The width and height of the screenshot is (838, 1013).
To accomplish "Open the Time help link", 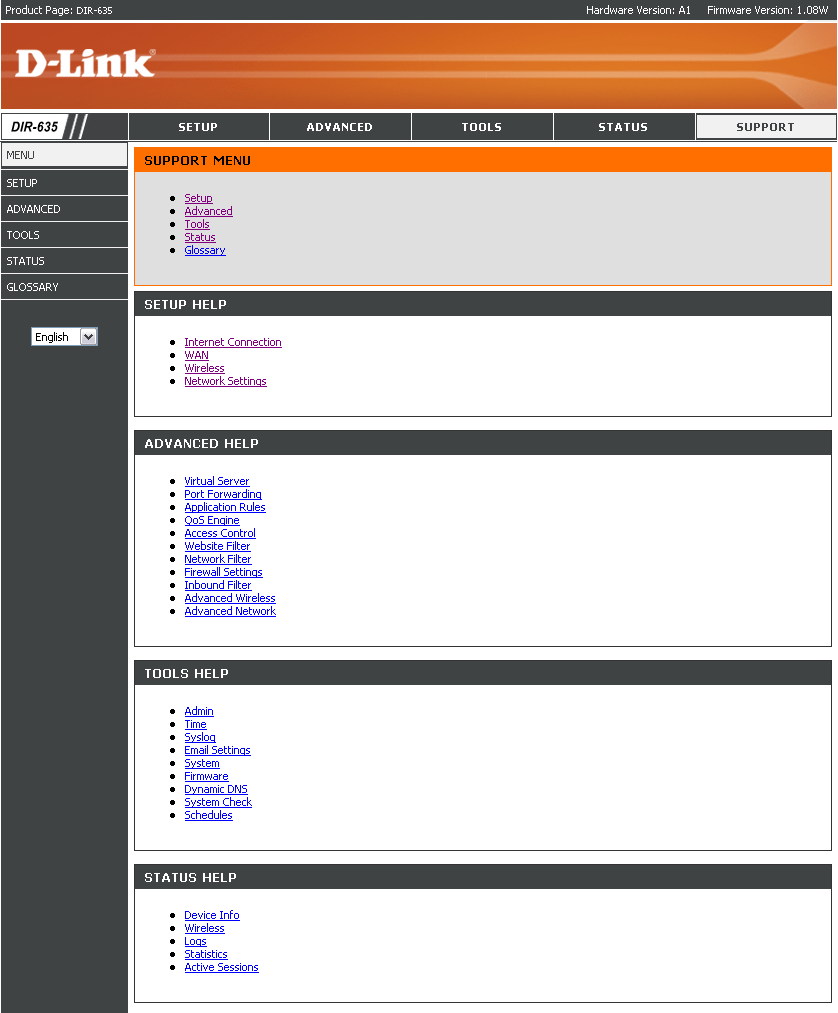I will 195,724.
